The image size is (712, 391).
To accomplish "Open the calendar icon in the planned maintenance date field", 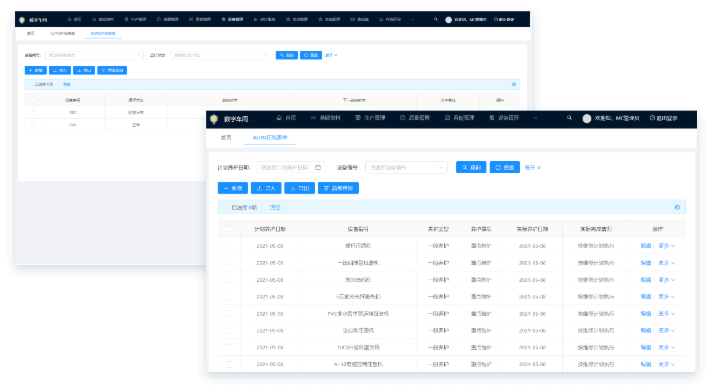I will pos(318,168).
